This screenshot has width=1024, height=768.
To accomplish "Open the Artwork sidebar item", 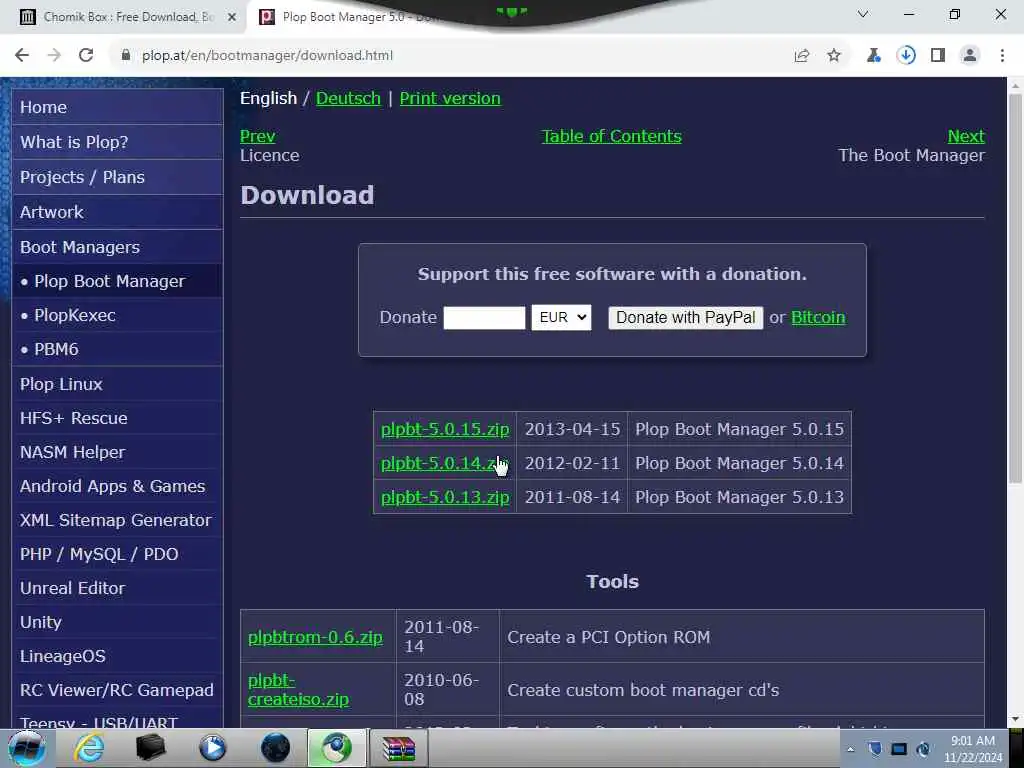I will point(118,212).
